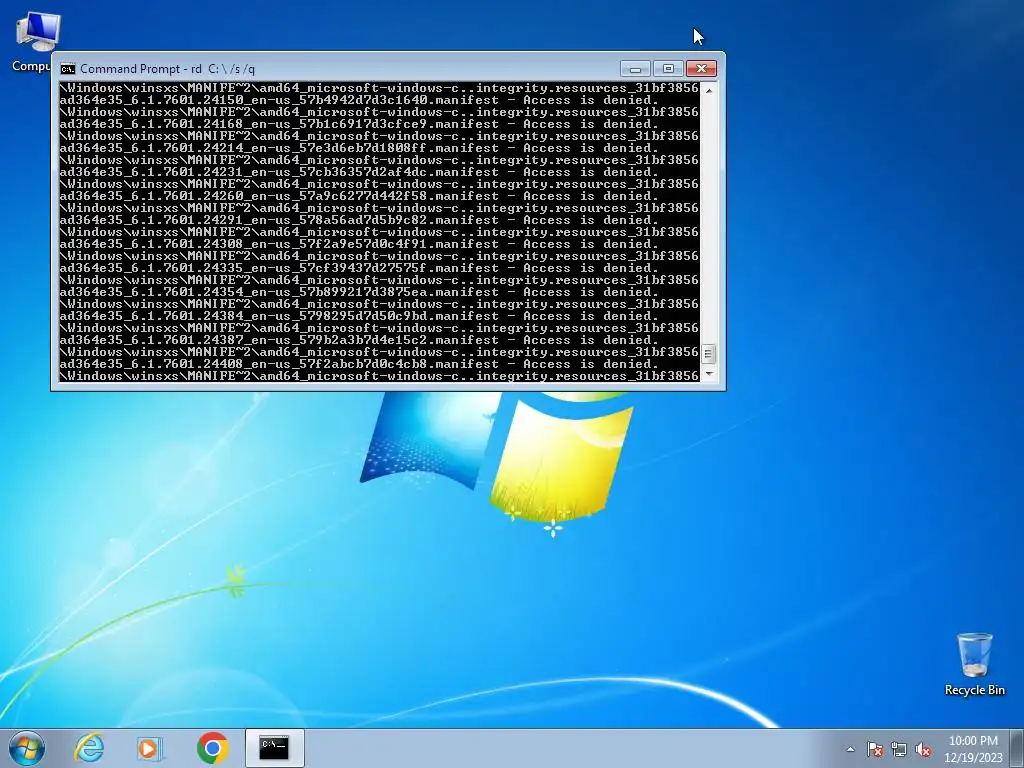Click the line containing 57b1c6917d3cfce9.manifest
Image resolution: width=1024 pixels, height=768 pixels.
[359, 124]
